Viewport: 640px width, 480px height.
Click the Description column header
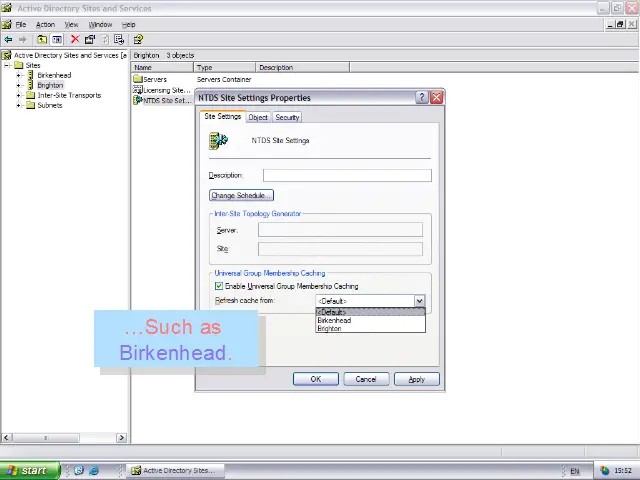[302, 67]
